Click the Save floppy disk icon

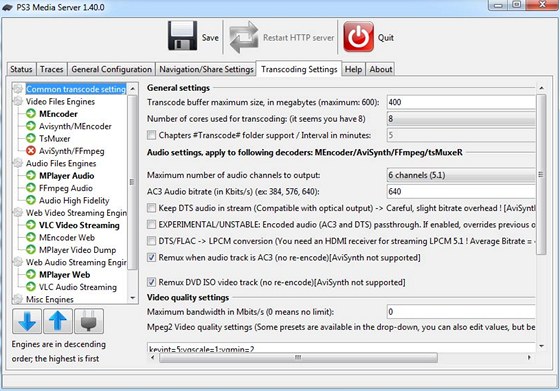(182, 36)
